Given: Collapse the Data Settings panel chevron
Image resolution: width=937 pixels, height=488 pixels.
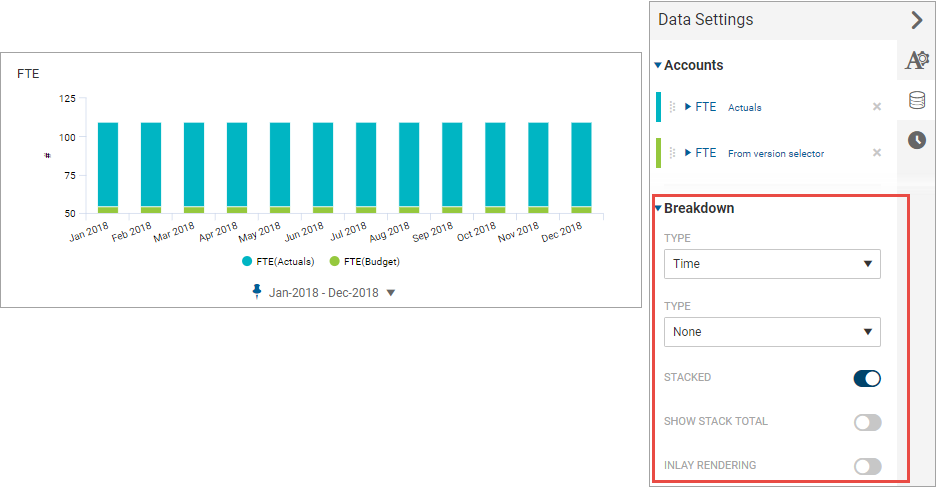Looking at the screenshot, I should 917,20.
